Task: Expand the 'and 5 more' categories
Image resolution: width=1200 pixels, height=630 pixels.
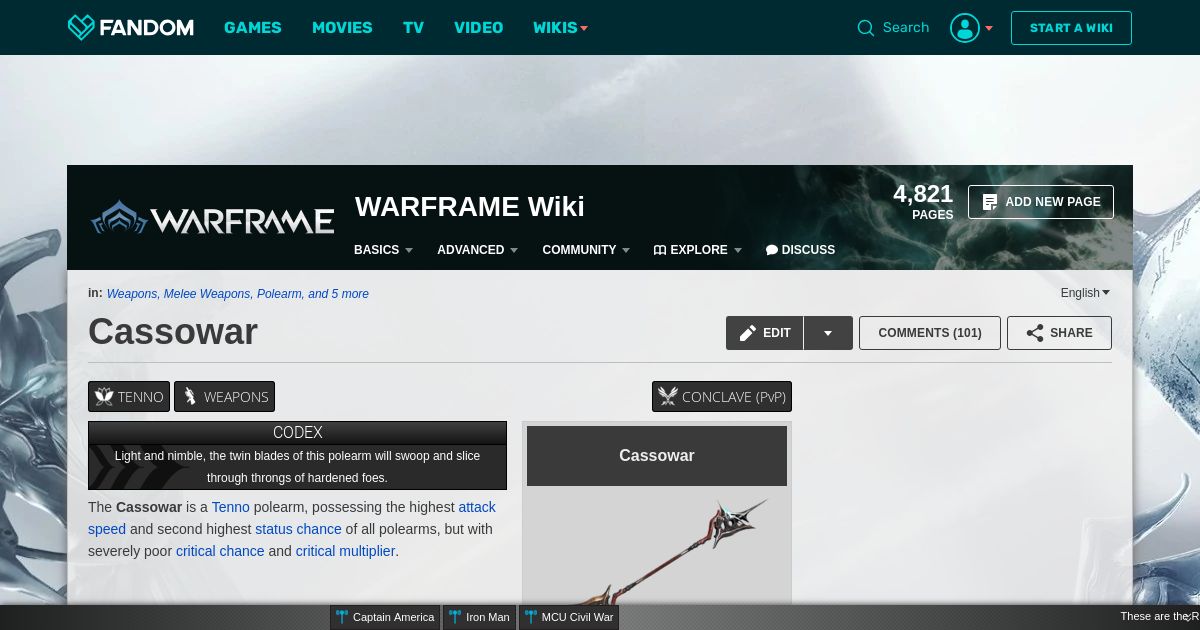Action: pos(338,294)
